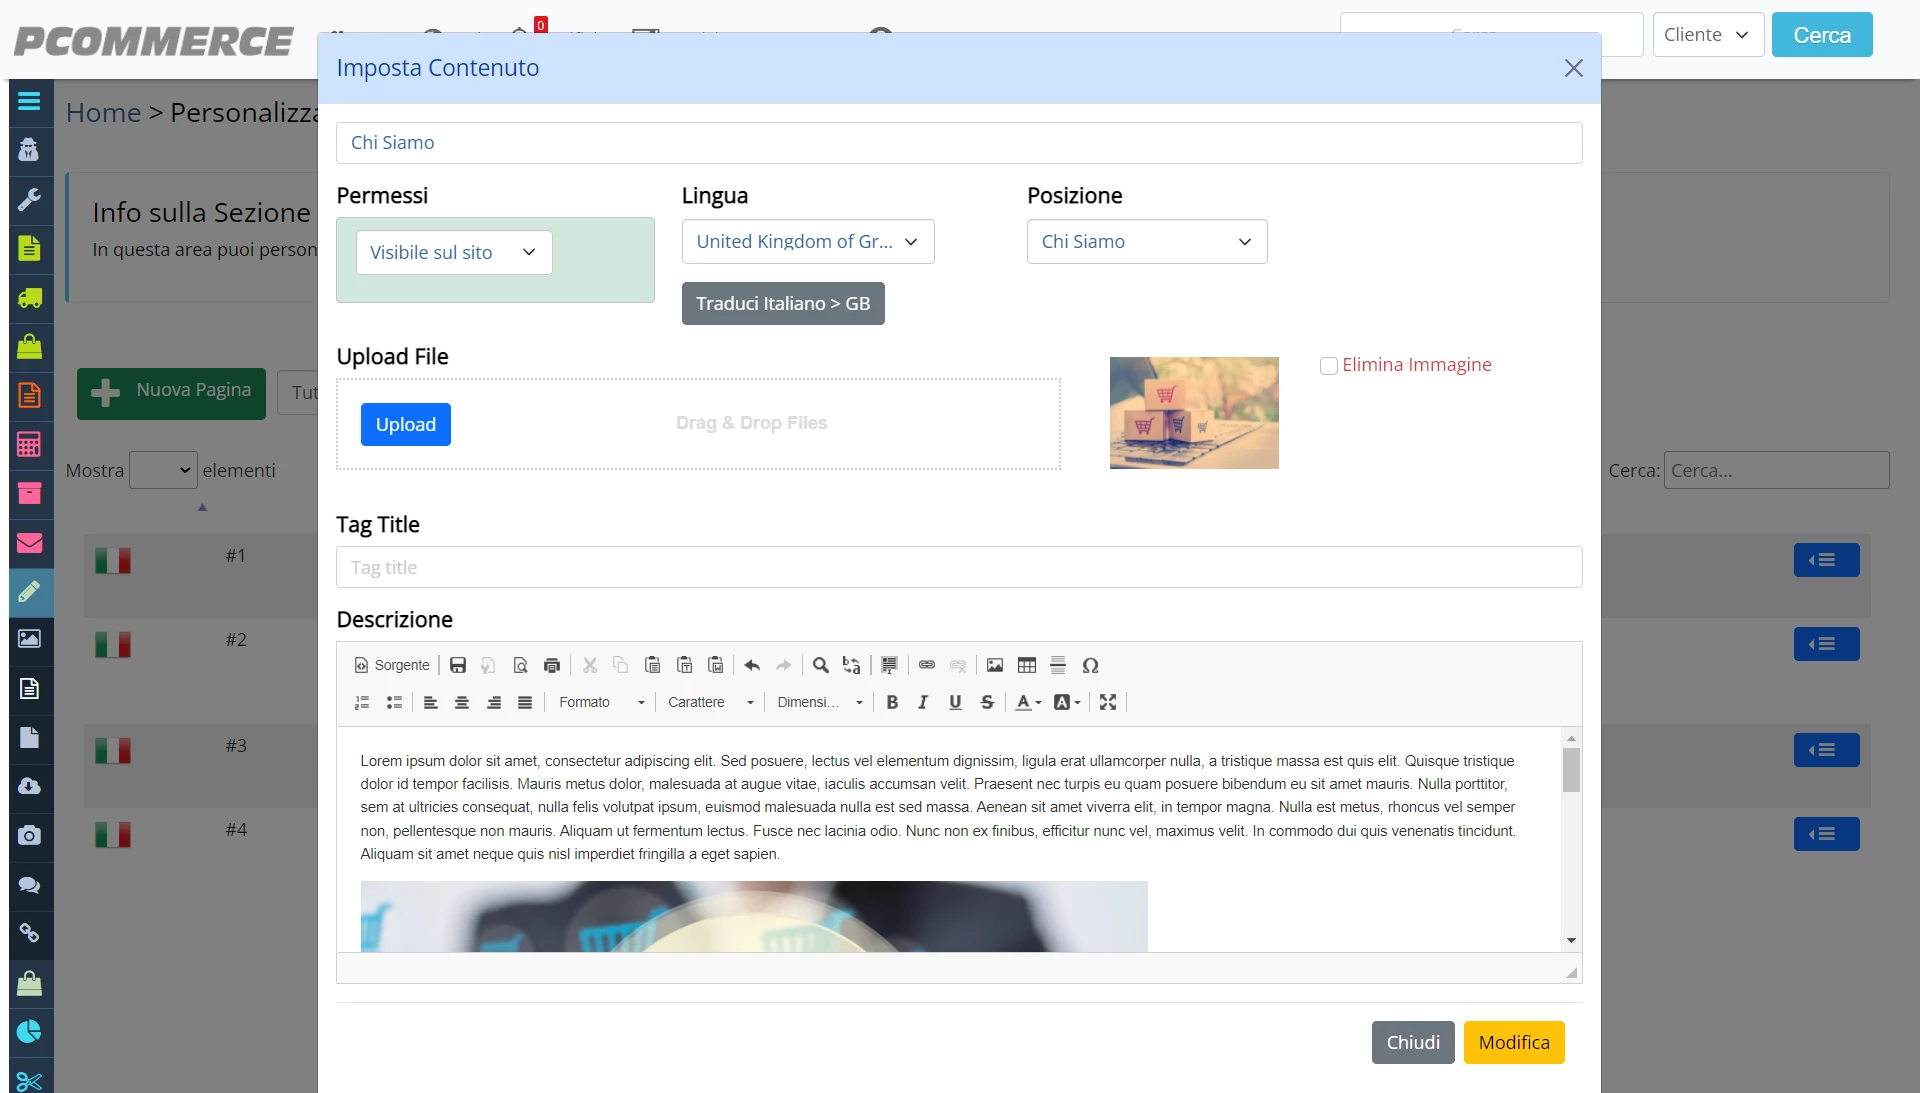Click the blue menu button for row #1
Screen dimensions: 1920x1093
point(1826,560)
